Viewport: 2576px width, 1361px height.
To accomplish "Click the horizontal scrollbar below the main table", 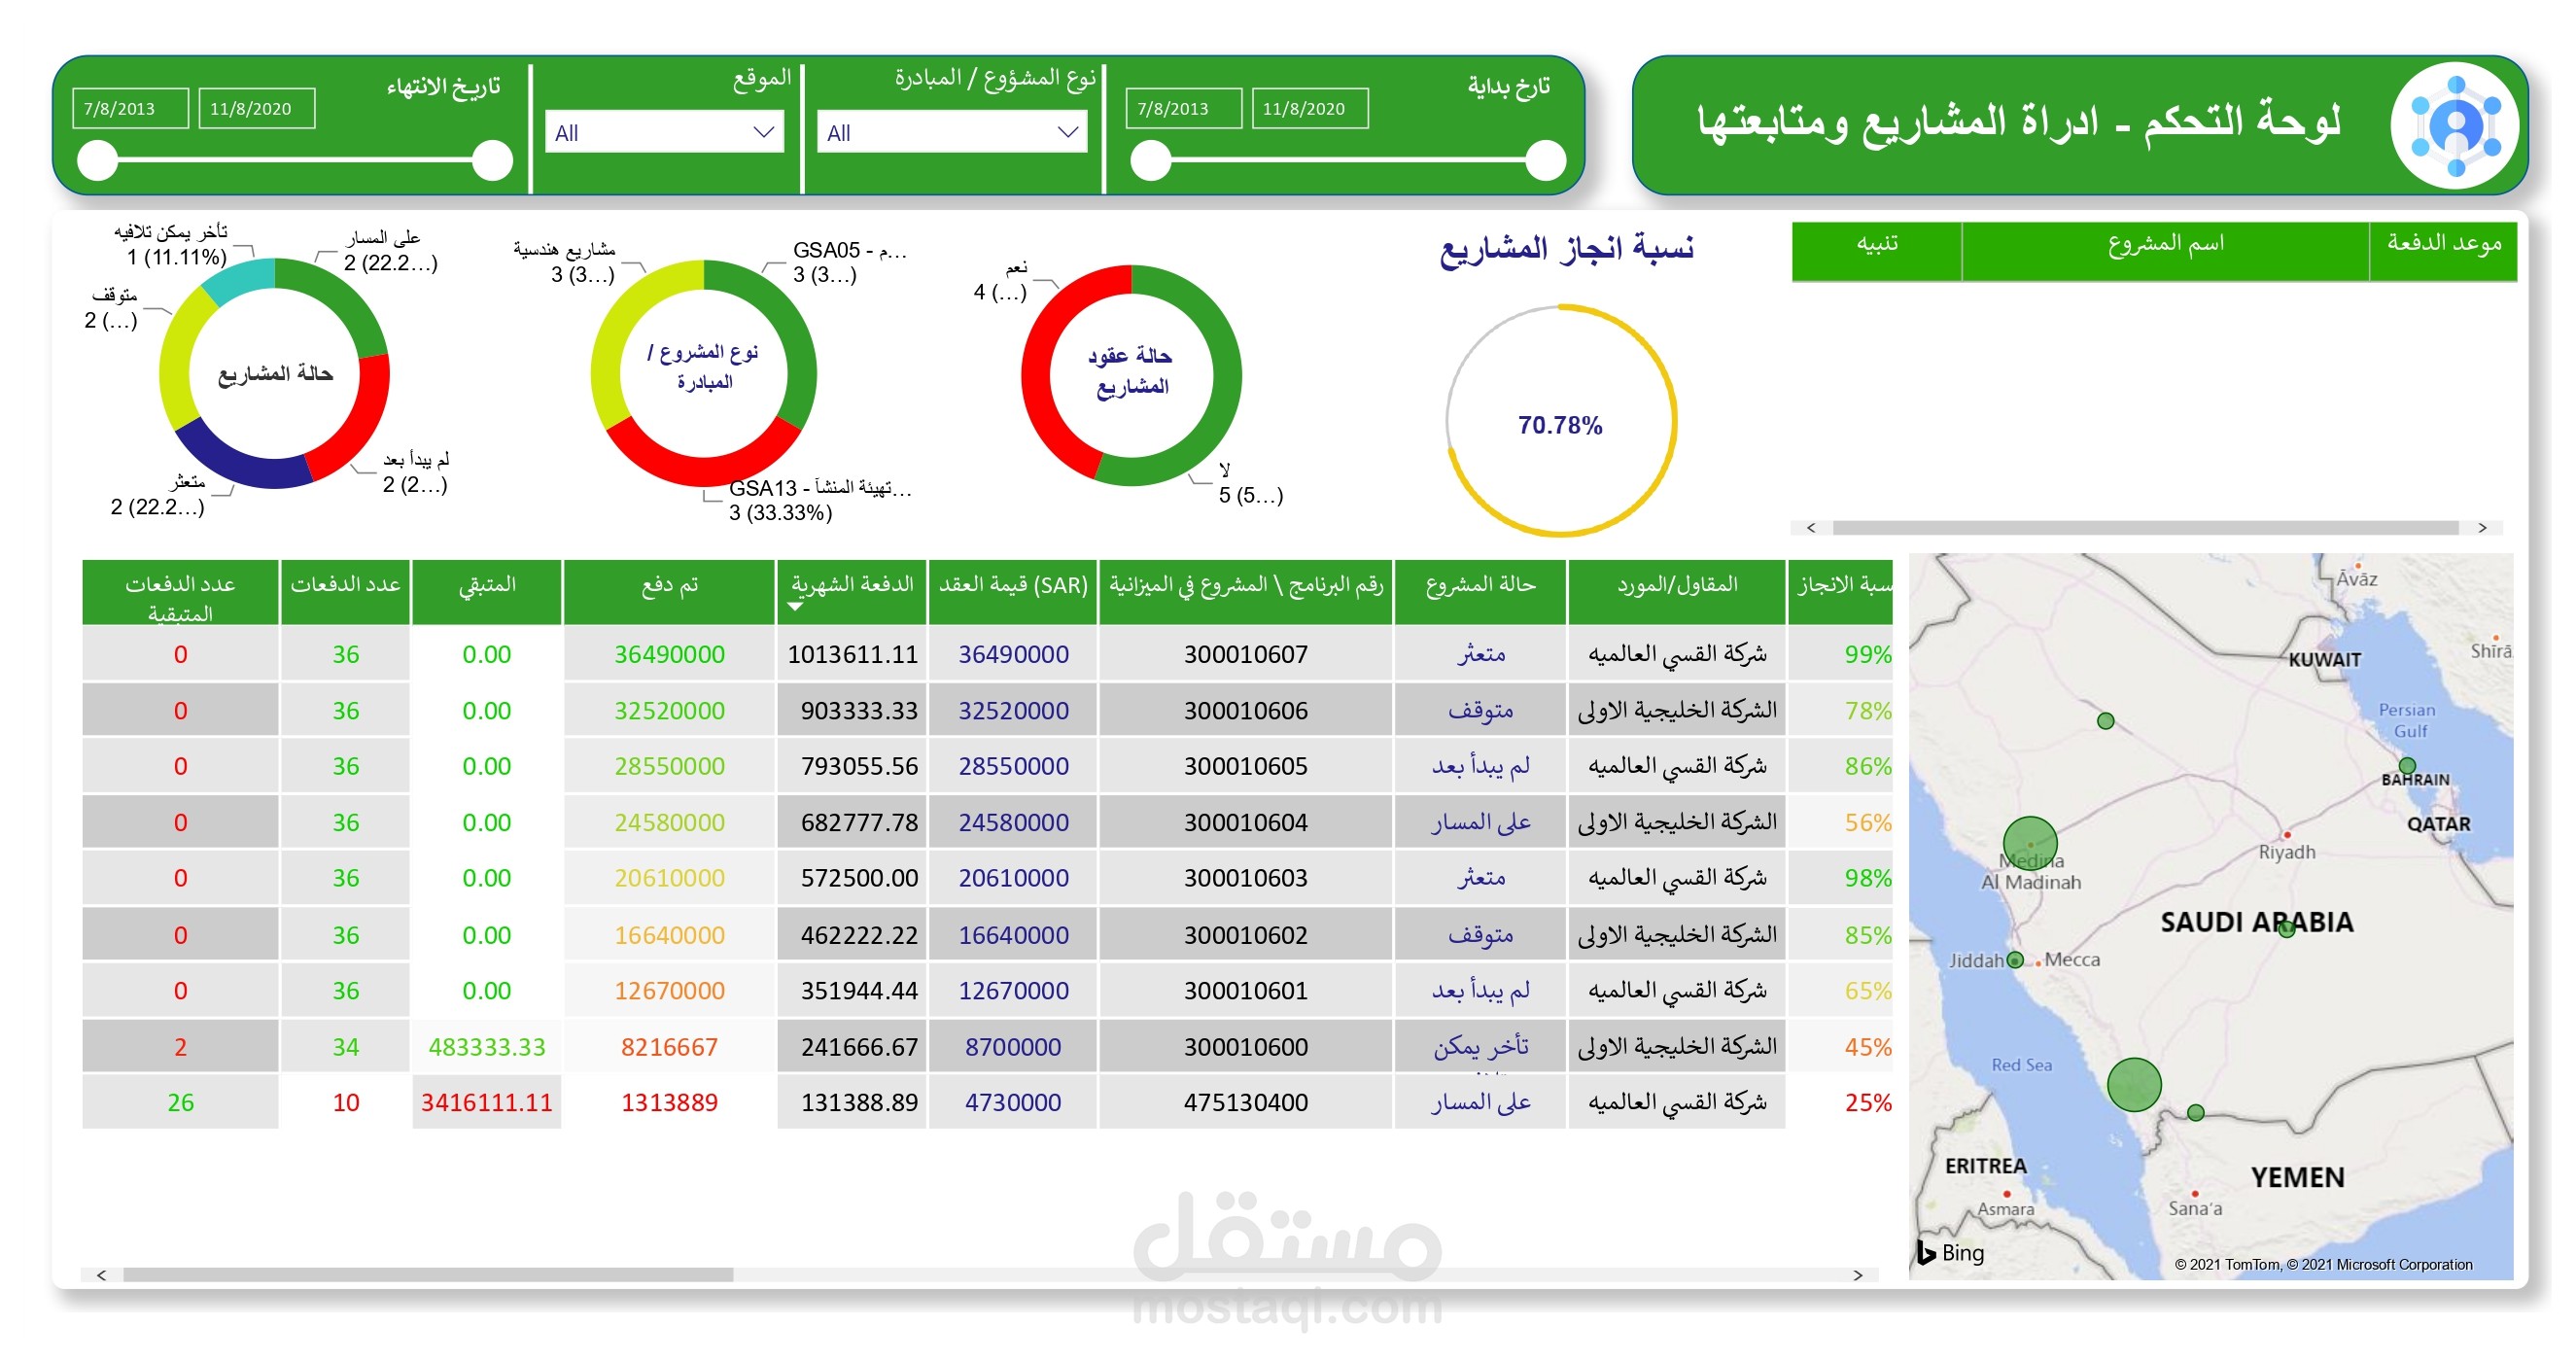I will pyautogui.click(x=428, y=1274).
